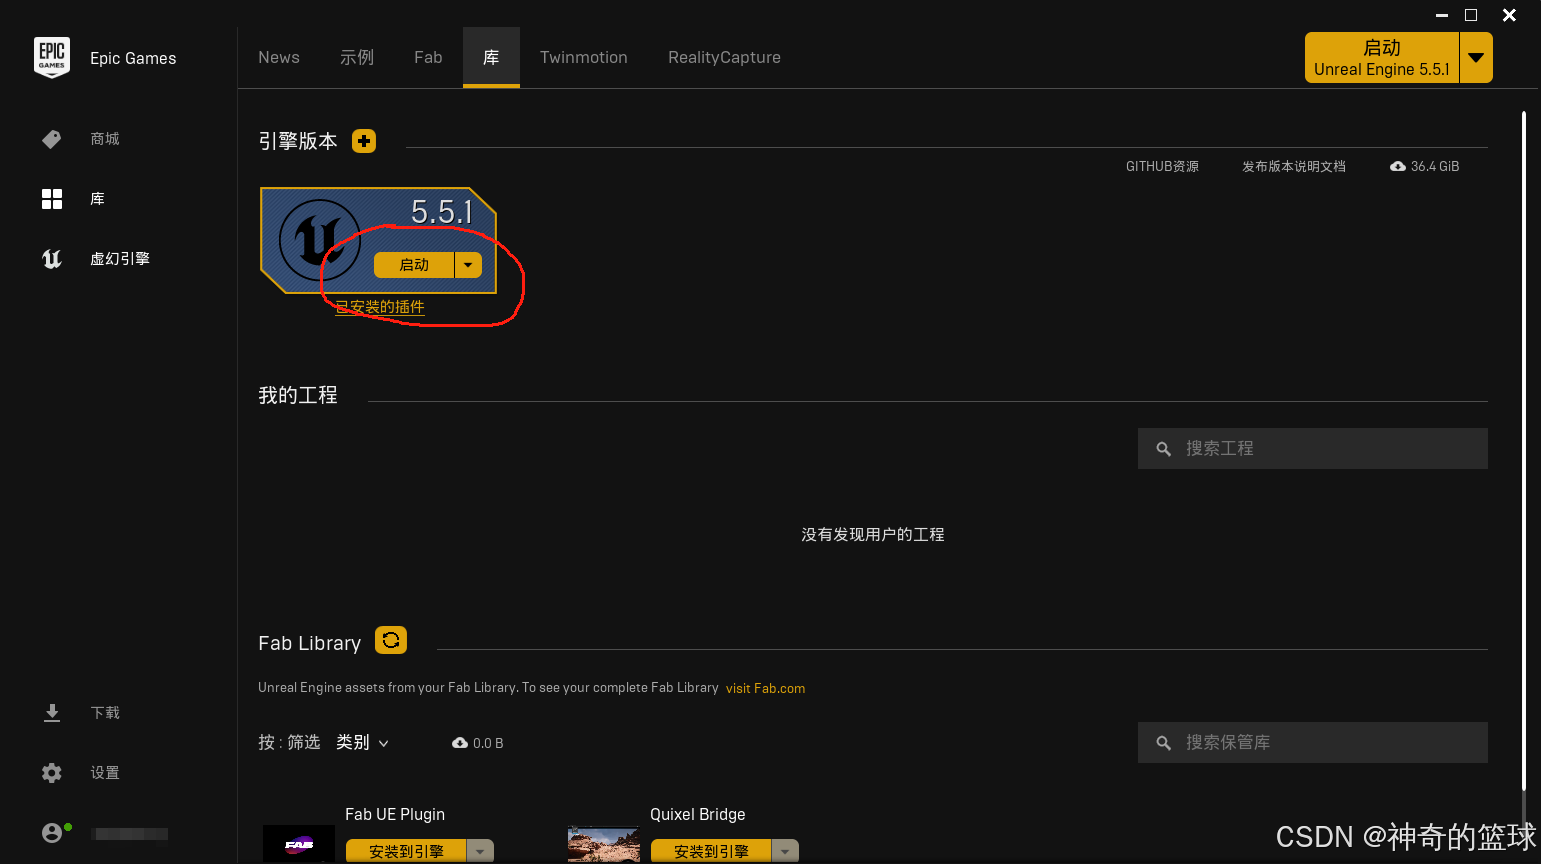Open 设置 gear icon
This screenshot has width=1541, height=864.
52,773
